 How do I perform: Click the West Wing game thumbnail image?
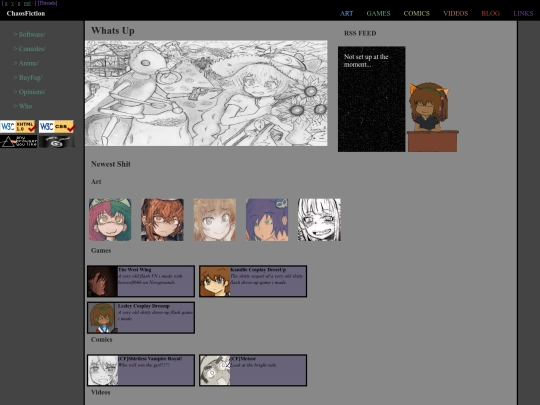click(103, 281)
